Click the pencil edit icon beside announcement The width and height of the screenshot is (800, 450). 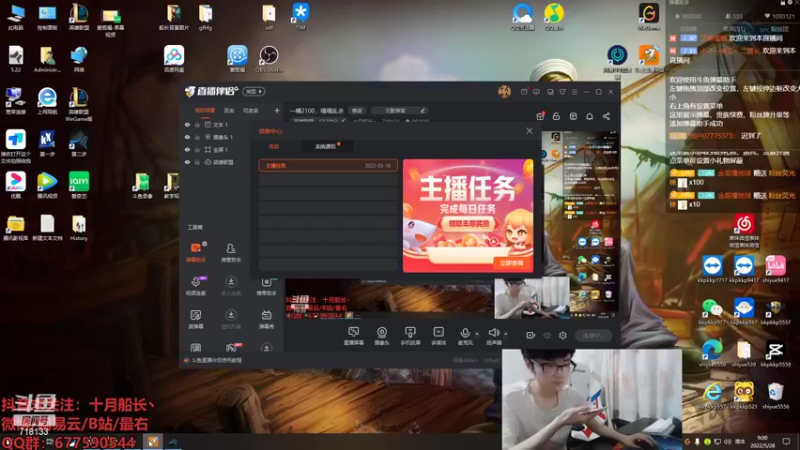pos(422,110)
